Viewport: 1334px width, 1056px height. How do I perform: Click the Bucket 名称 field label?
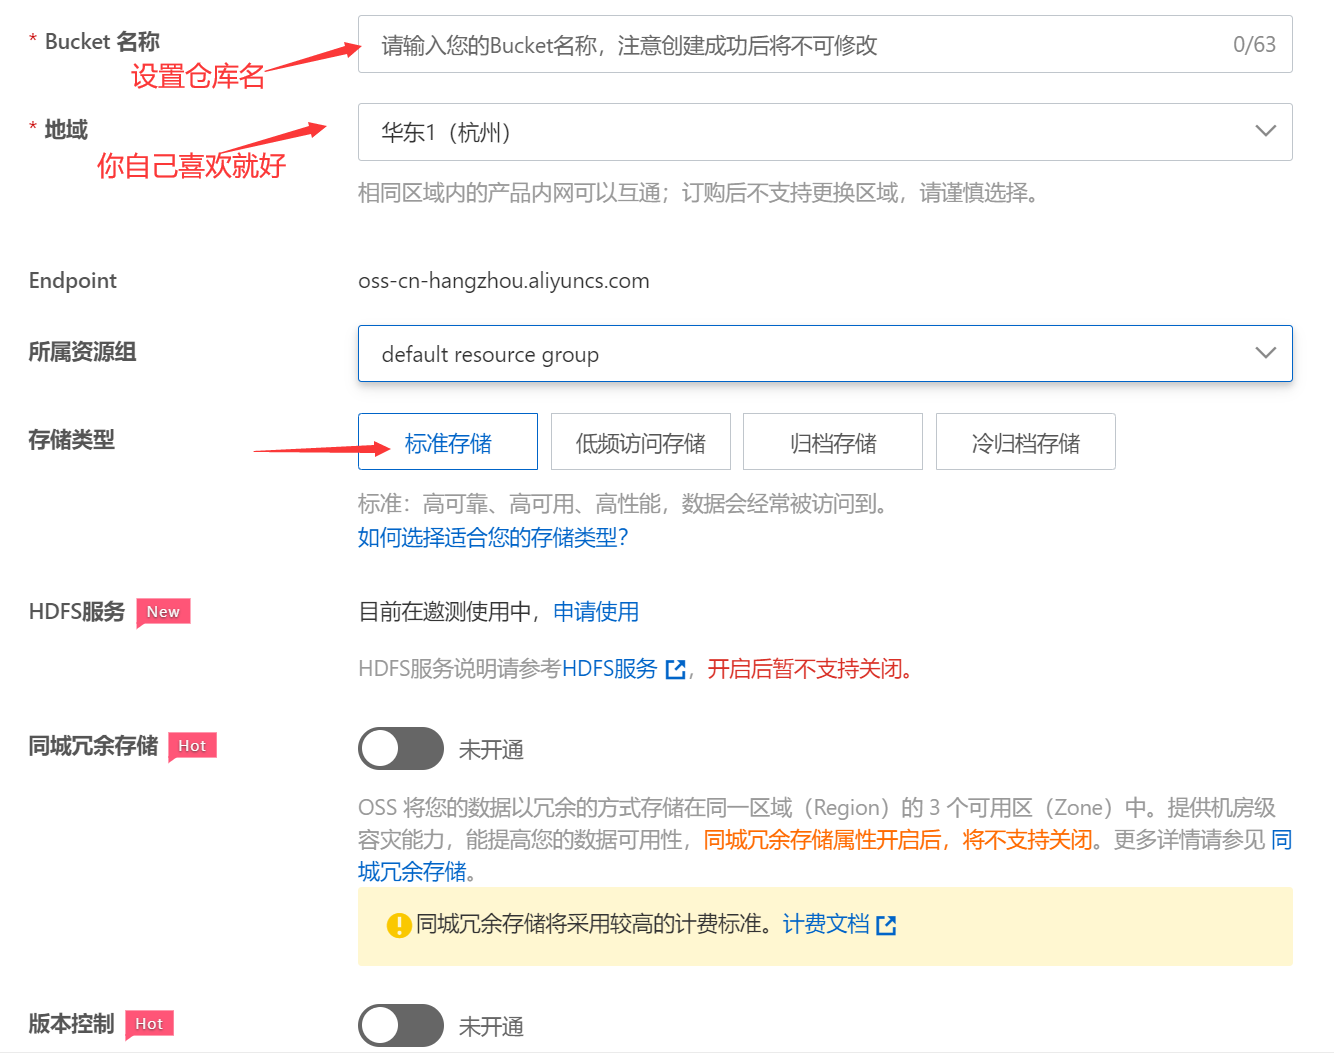click(102, 42)
